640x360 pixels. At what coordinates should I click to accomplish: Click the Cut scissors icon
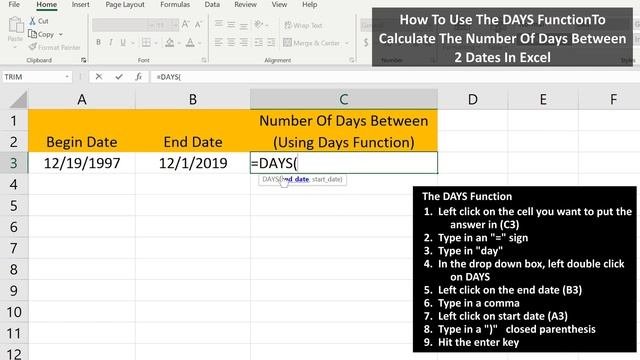pyautogui.click(x=32, y=21)
